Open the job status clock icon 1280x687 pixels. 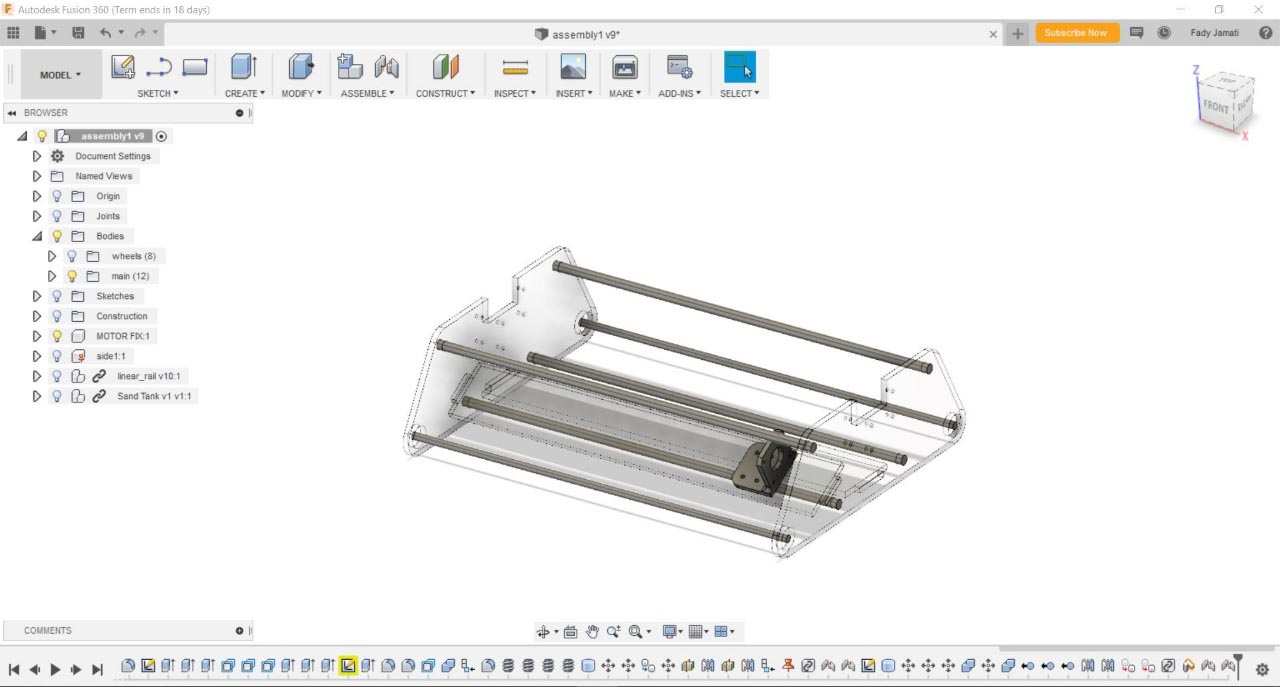pyautogui.click(x=1164, y=33)
